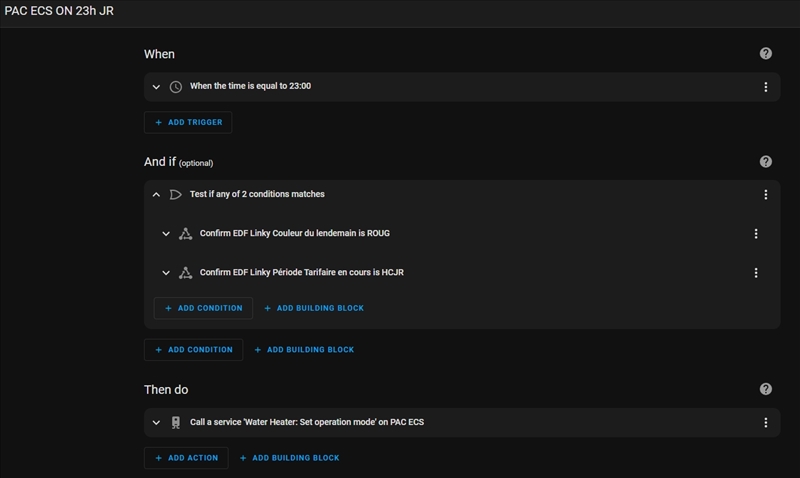Click the outer Add Condition button
This screenshot has width=800, height=478.
(x=193, y=350)
